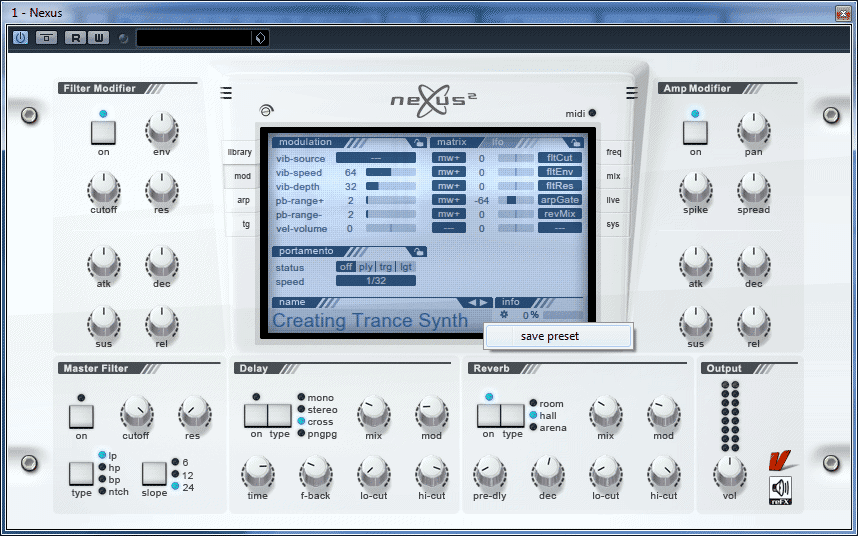Click the Master Filter type button

pyautogui.click(x=81, y=474)
